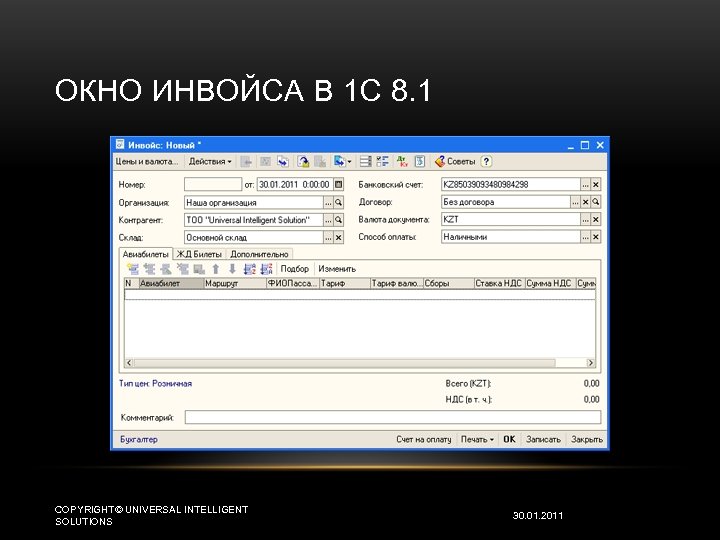Screen dimensions: 720x540
Task: Click the Авиабилет column header
Action: tap(171, 283)
